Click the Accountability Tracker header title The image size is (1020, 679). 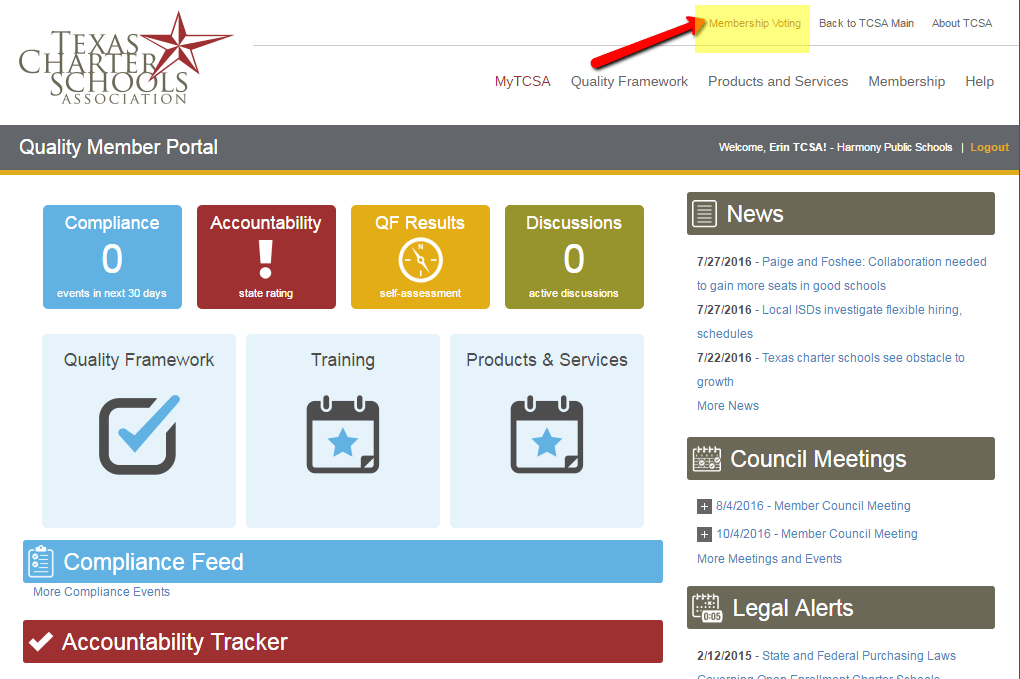(174, 642)
